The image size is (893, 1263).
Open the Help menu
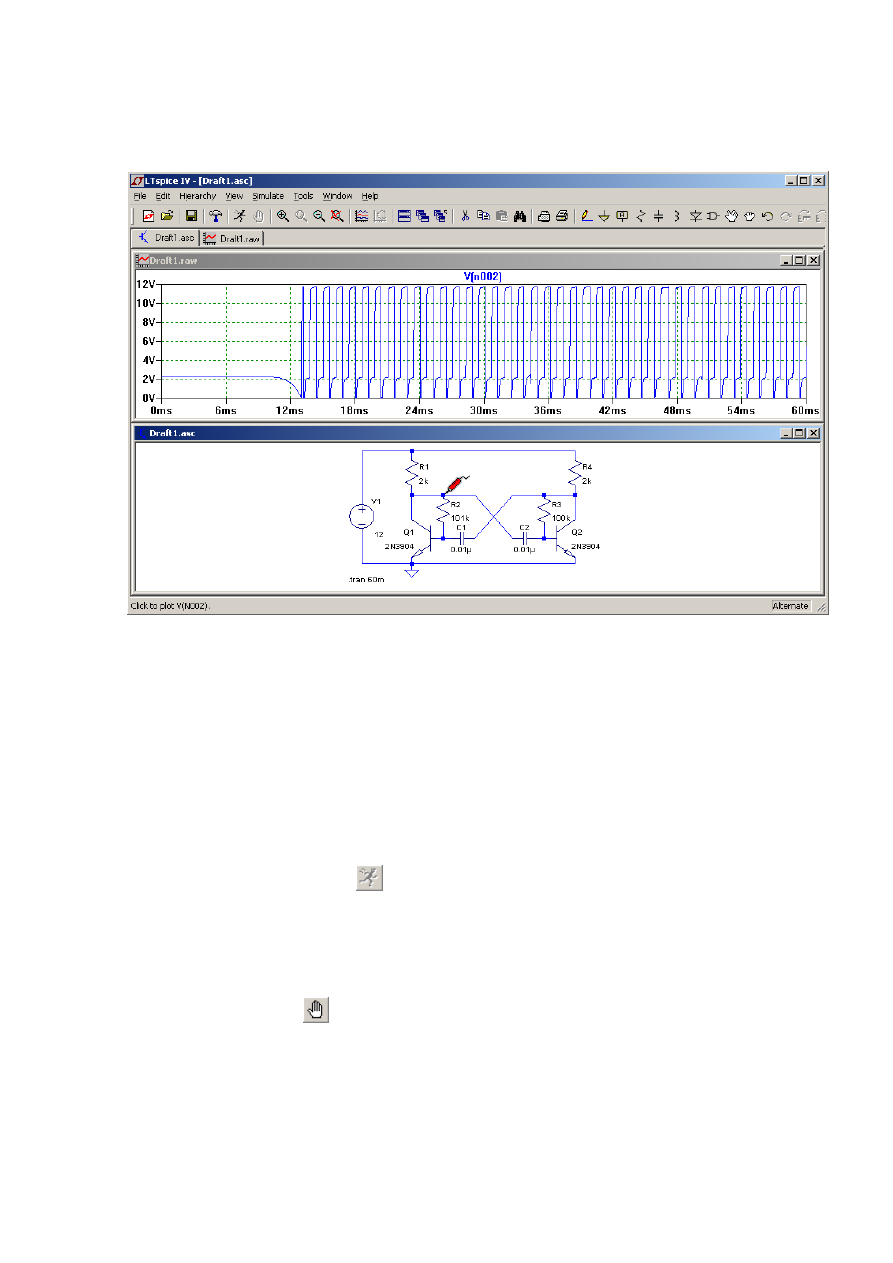(x=370, y=196)
